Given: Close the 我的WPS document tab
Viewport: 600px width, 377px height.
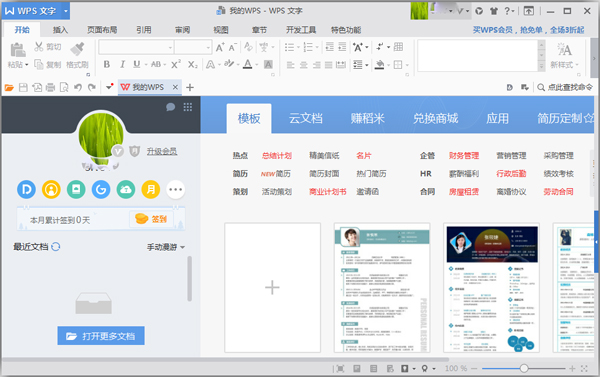Looking at the screenshot, I should [175, 87].
